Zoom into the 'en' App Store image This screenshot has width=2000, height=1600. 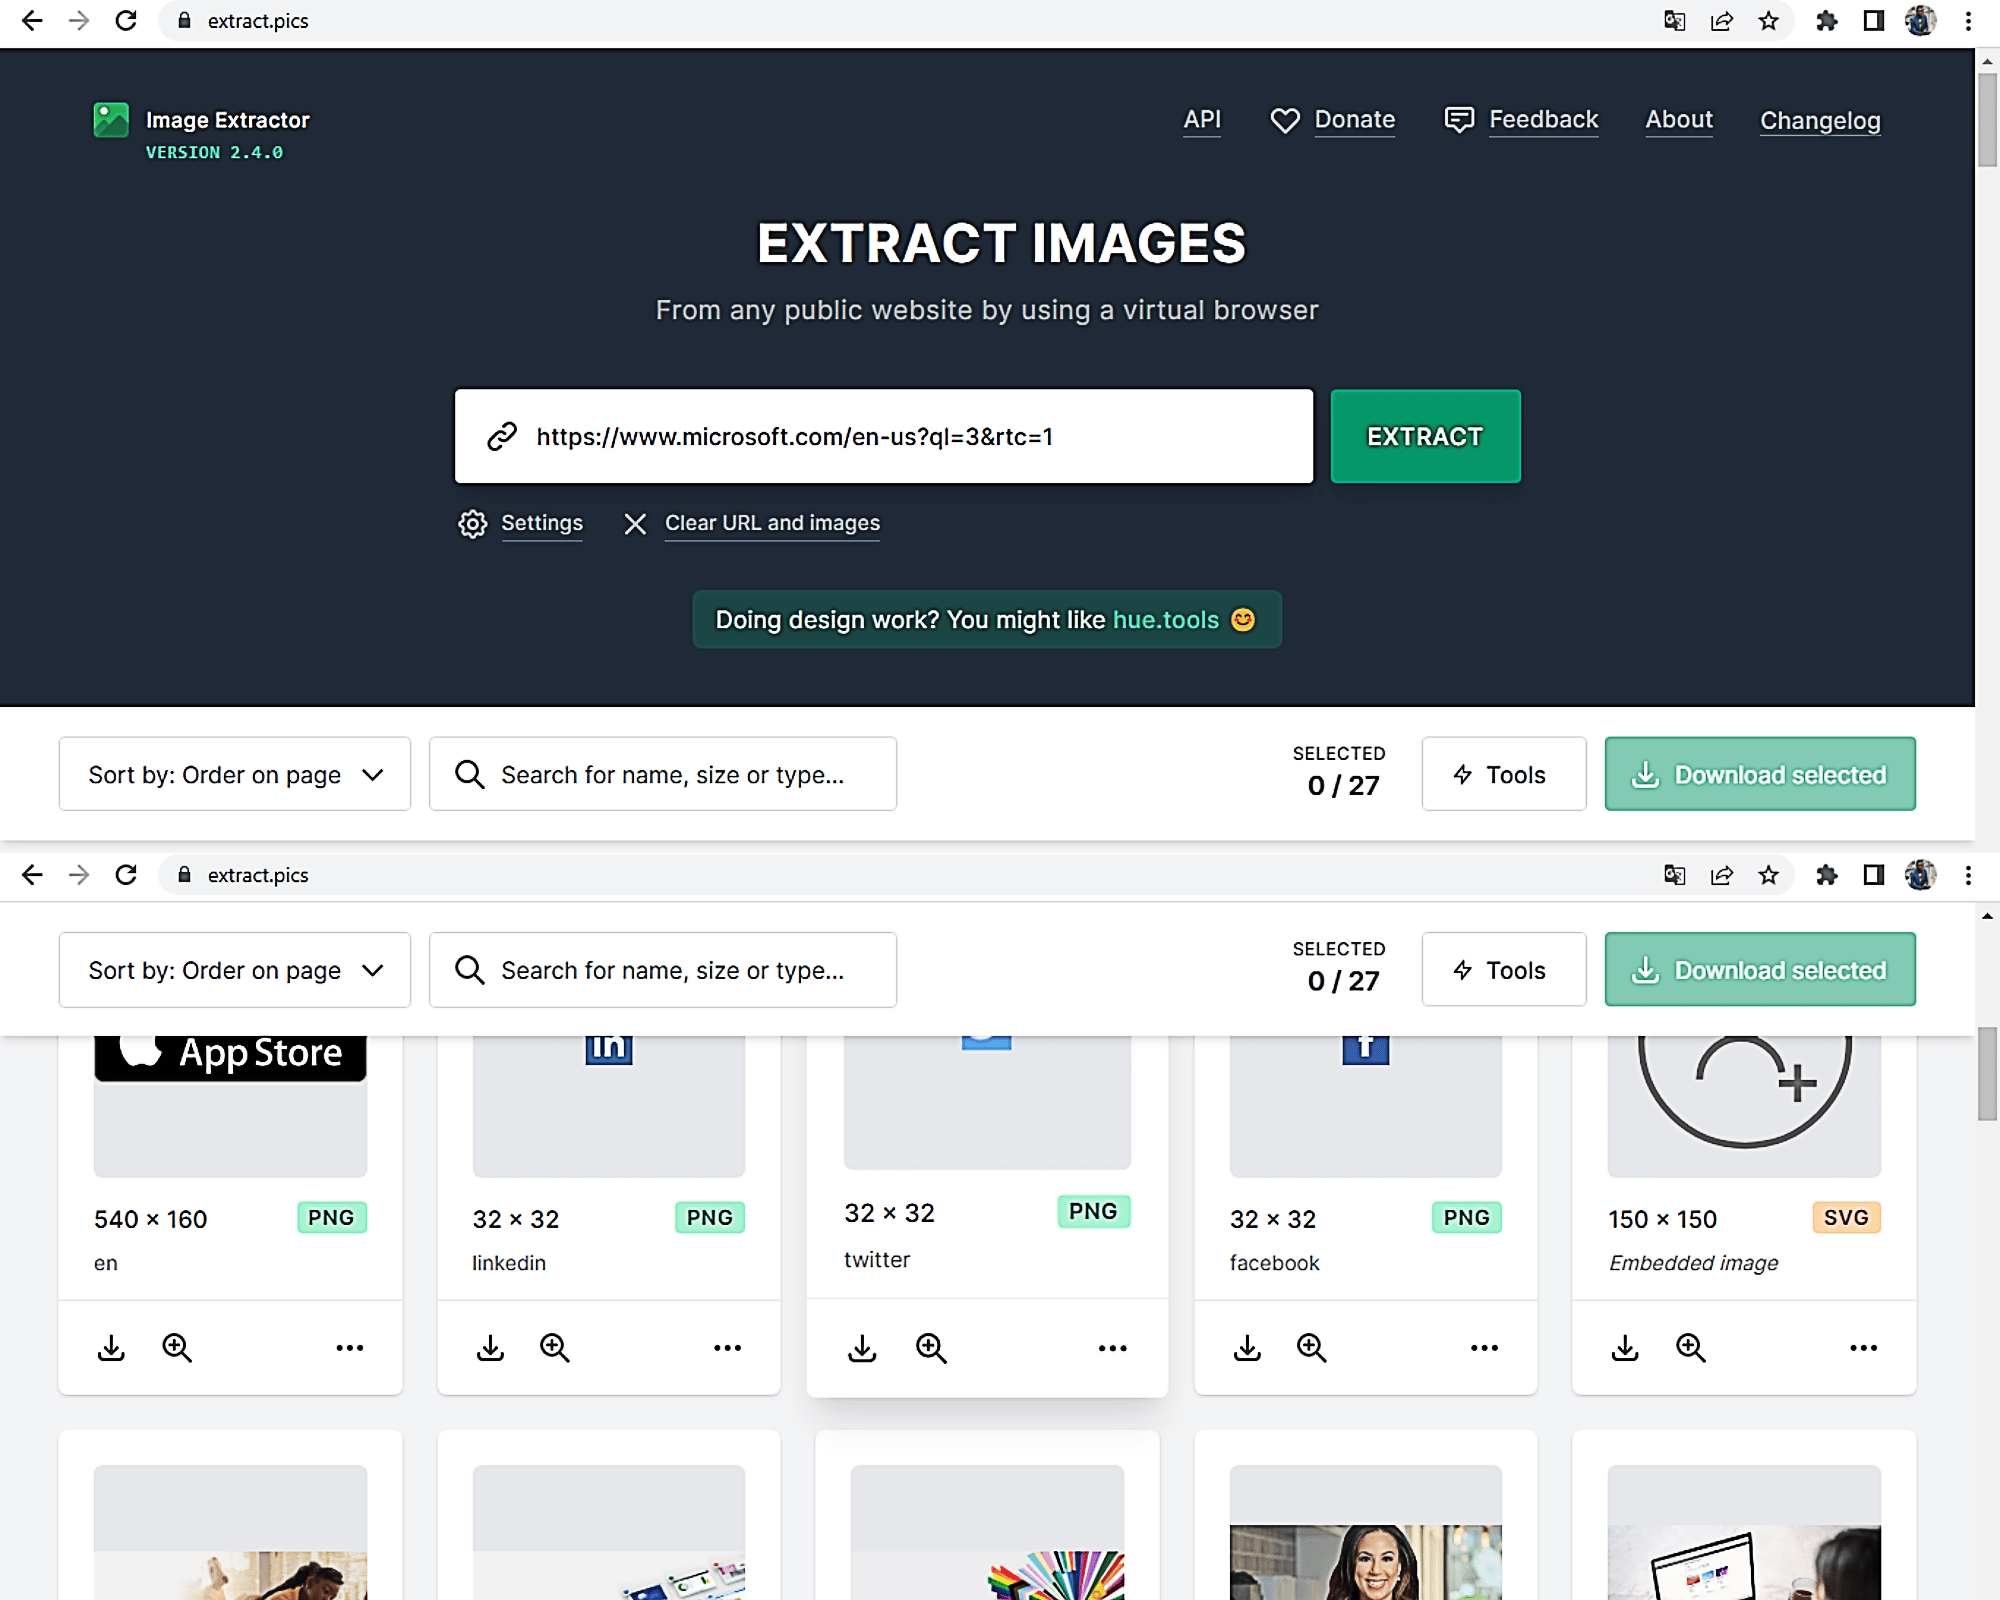tap(177, 1348)
